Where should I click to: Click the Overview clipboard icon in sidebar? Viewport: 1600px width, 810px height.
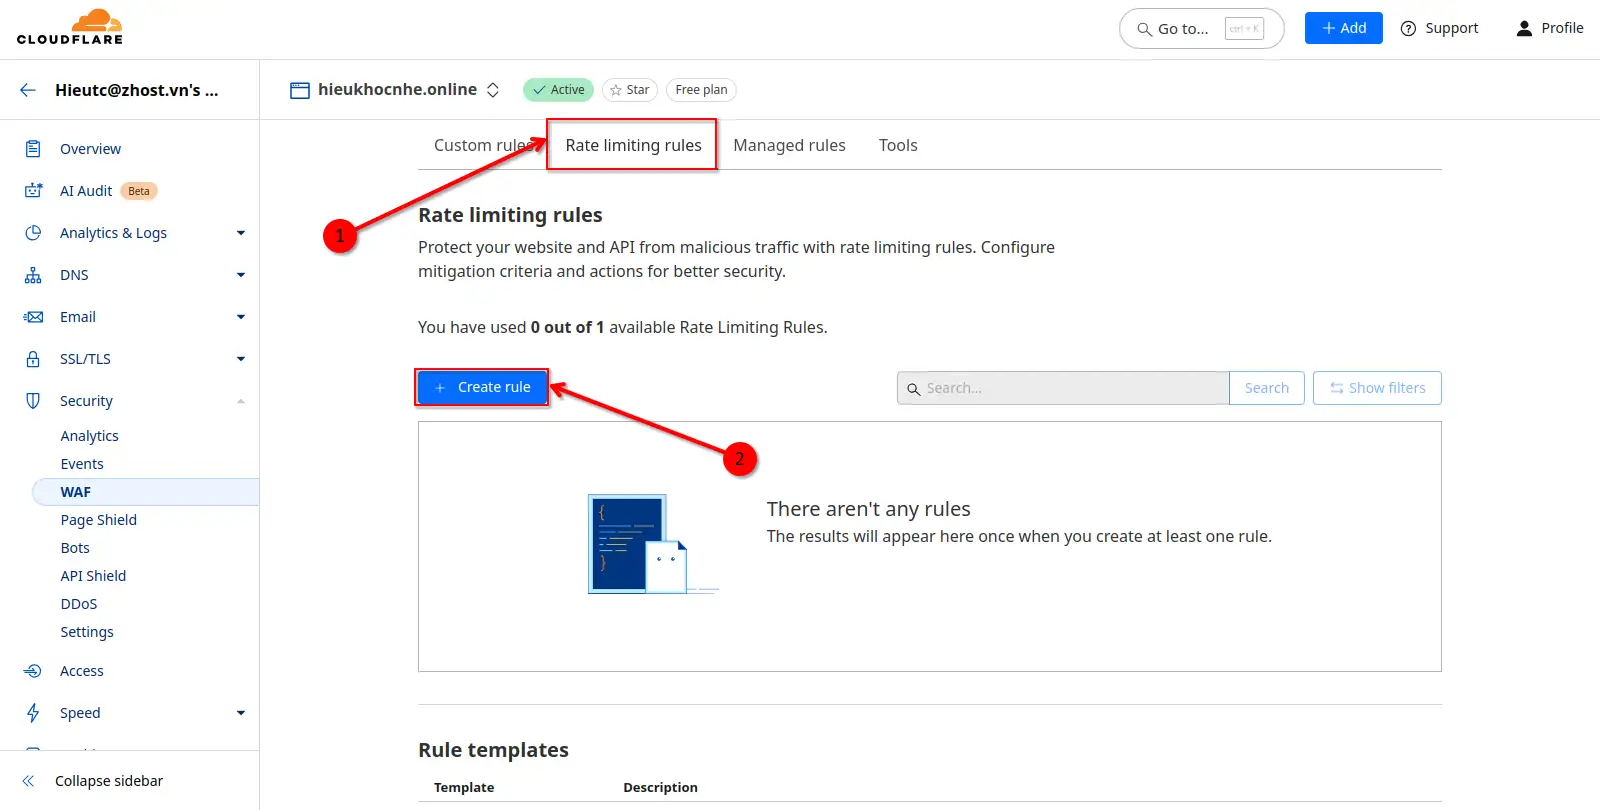[33, 149]
